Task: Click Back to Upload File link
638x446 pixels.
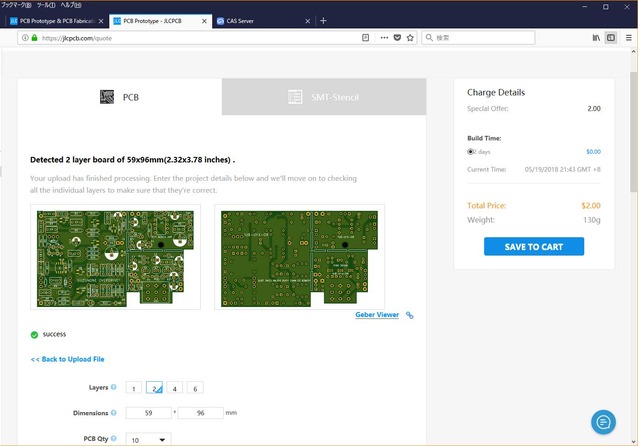Action: [x=68, y=359]
